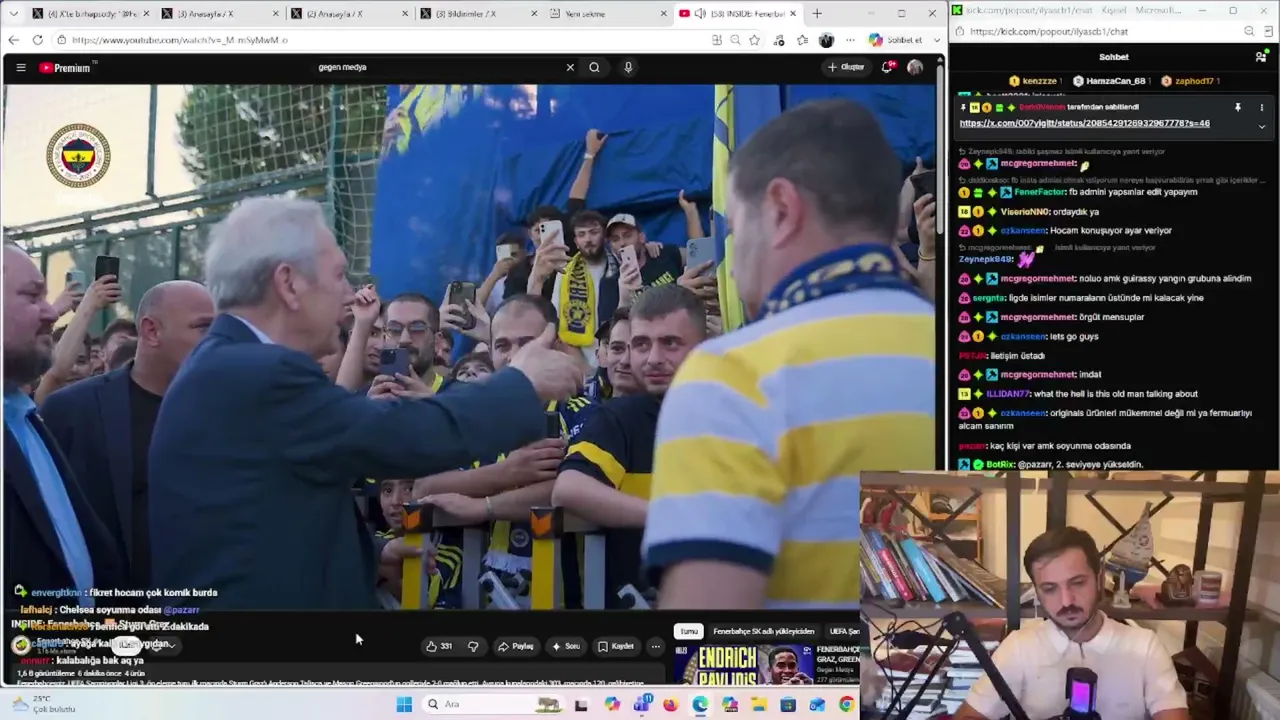Reload the YouTube page

[37, 40]
